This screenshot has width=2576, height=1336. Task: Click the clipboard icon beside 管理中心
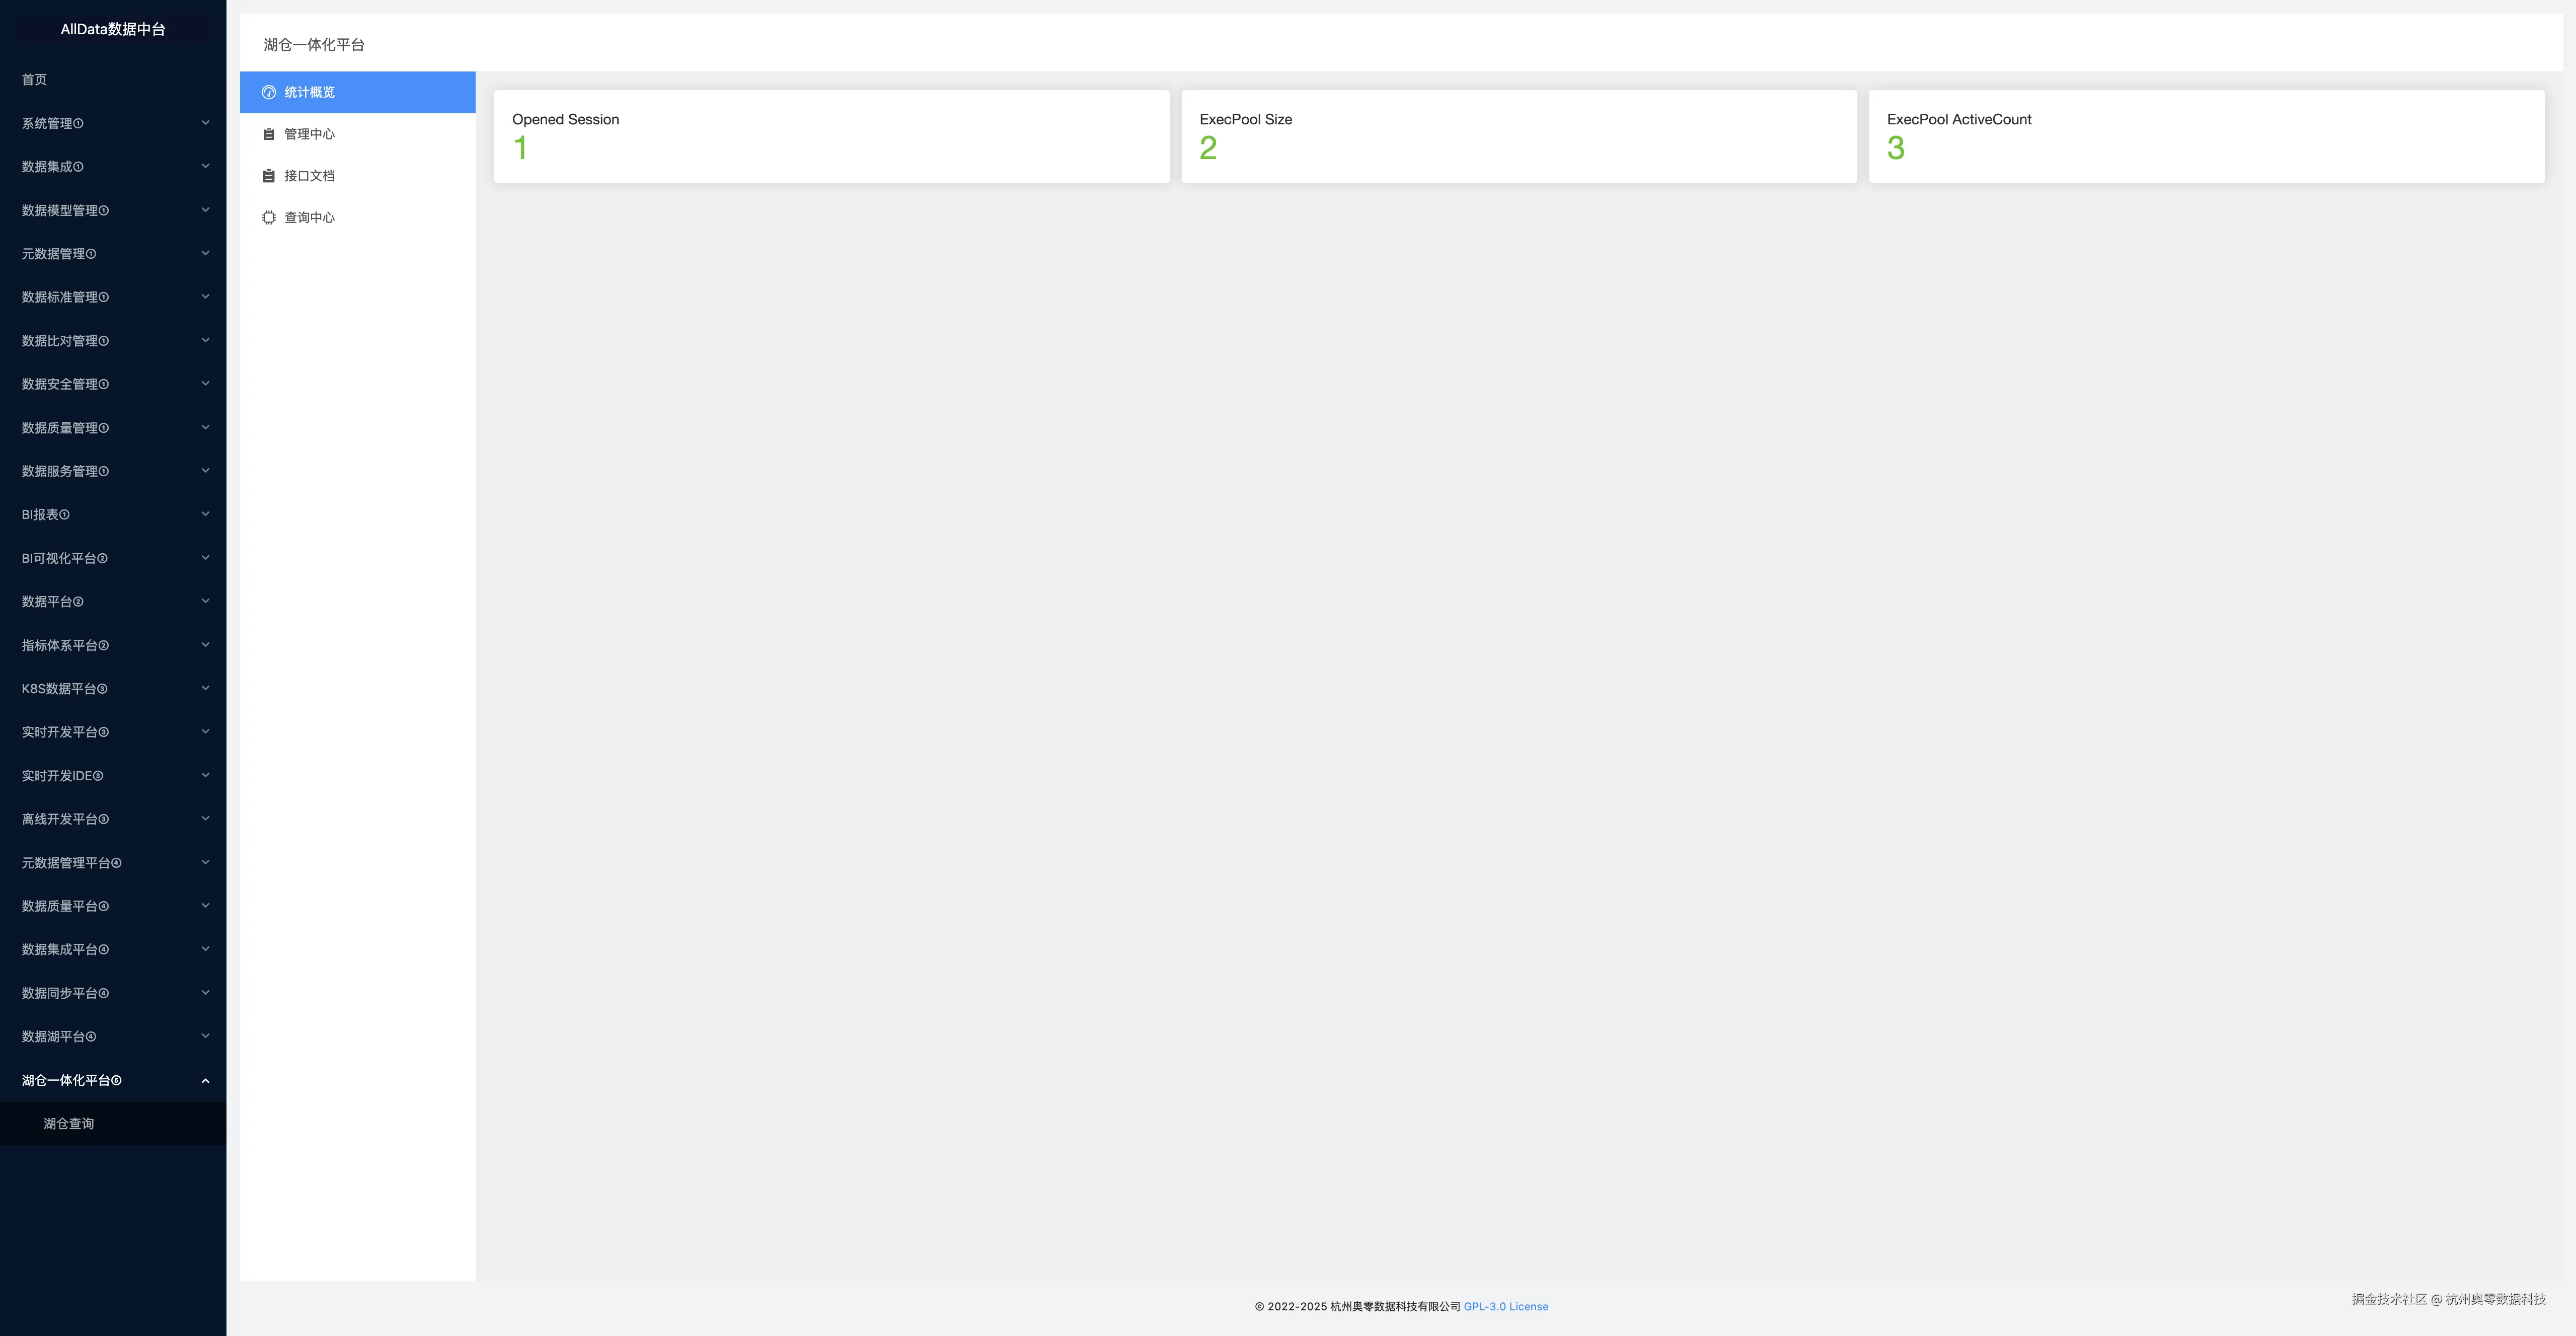point(268,134)
